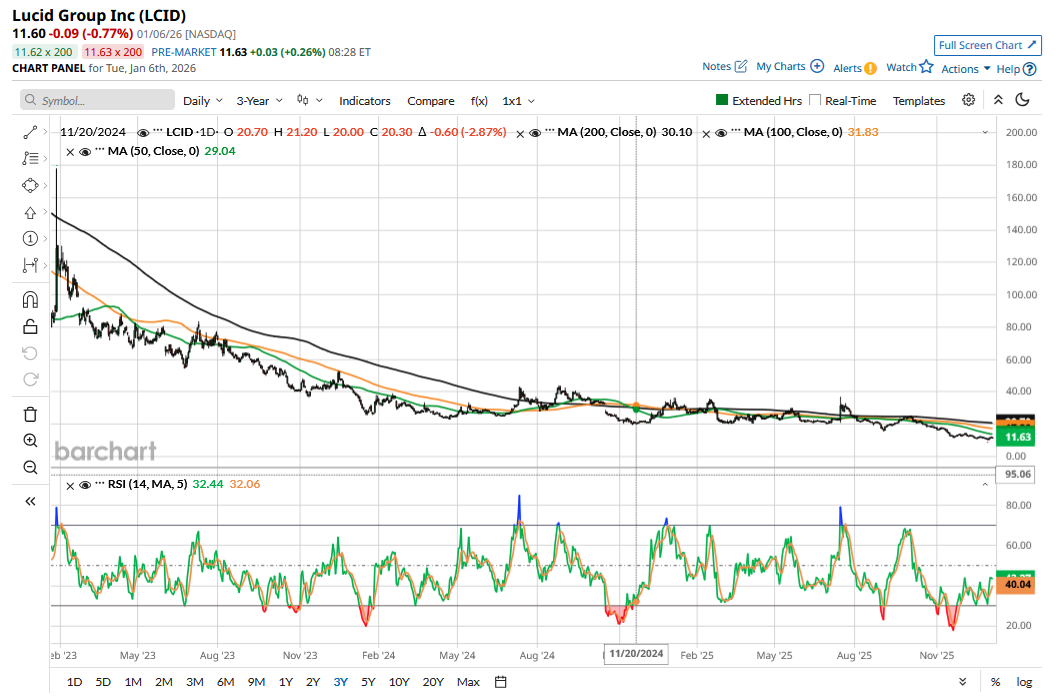Toggle the Extended Hrs checkbox
This screenshot has height=698, width=1061.
click(722, 100)
